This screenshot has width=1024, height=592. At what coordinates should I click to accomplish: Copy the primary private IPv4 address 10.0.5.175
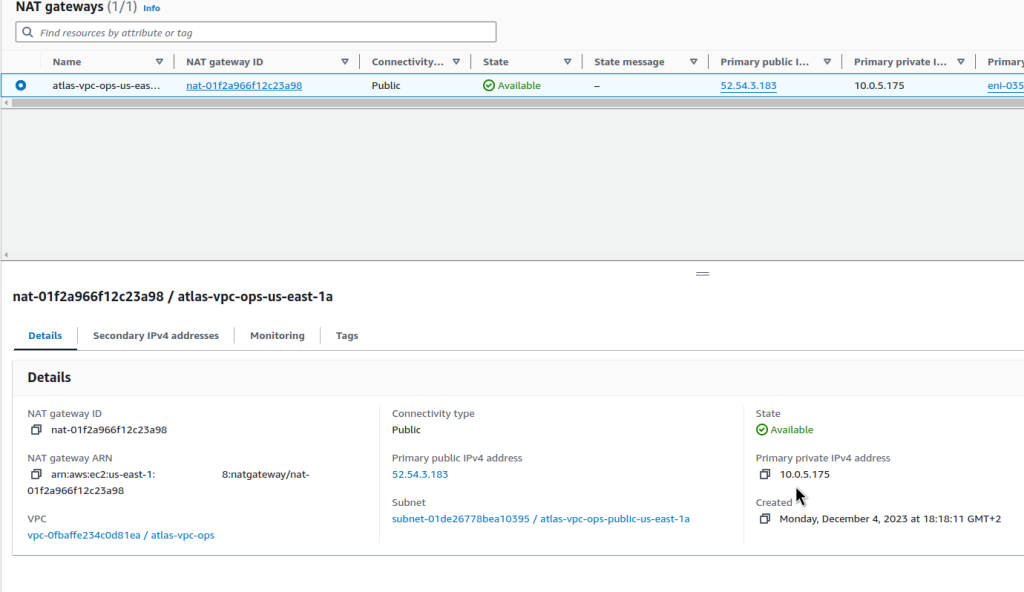click(764, 473)
